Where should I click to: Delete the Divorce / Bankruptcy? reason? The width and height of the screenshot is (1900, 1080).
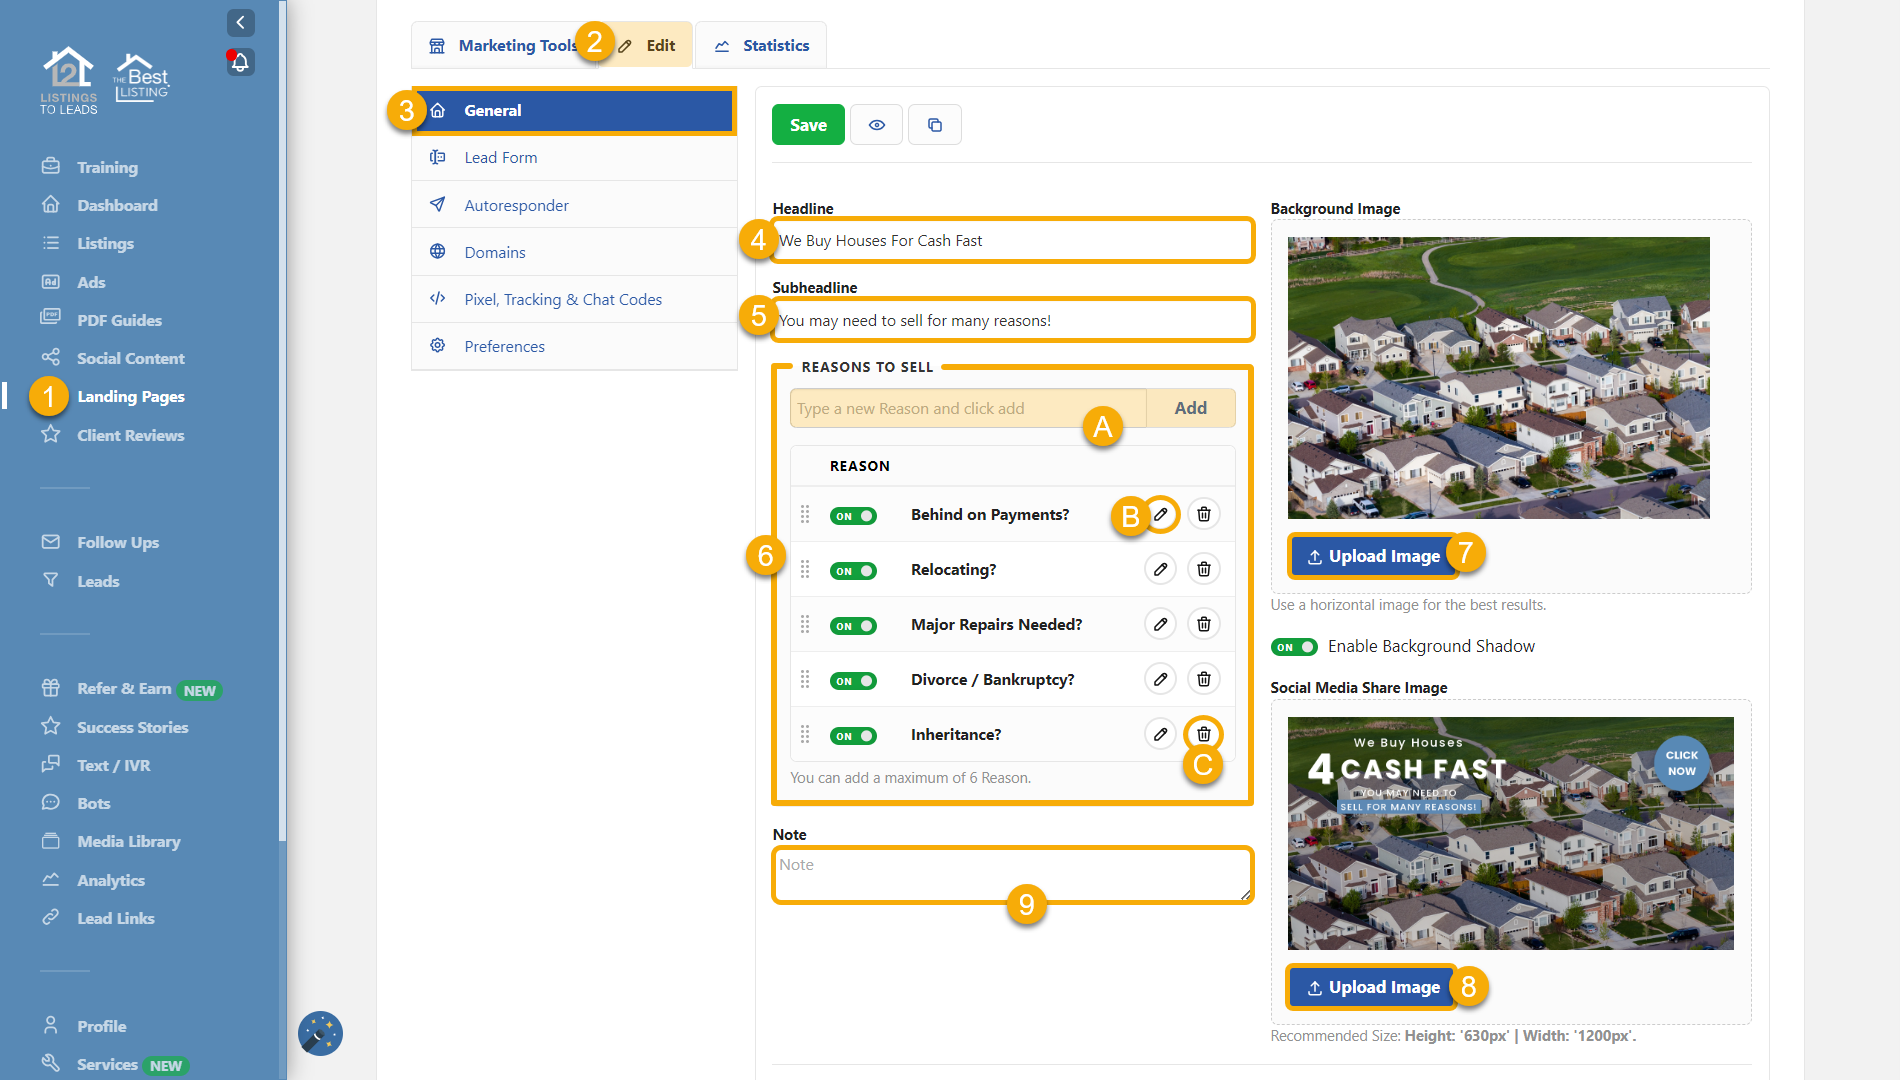point(1204,679)
